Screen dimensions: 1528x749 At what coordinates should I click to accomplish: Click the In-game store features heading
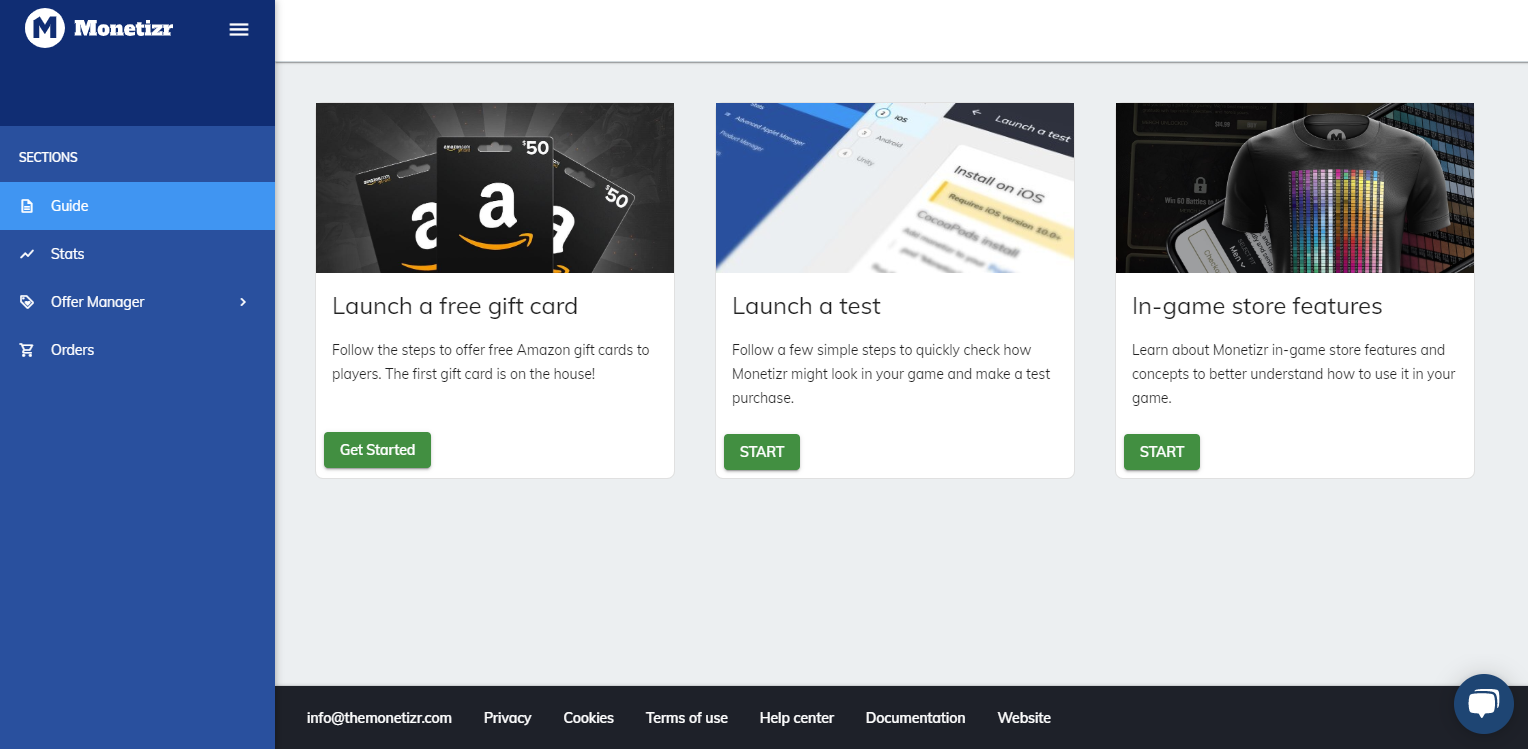(1257, 306)
